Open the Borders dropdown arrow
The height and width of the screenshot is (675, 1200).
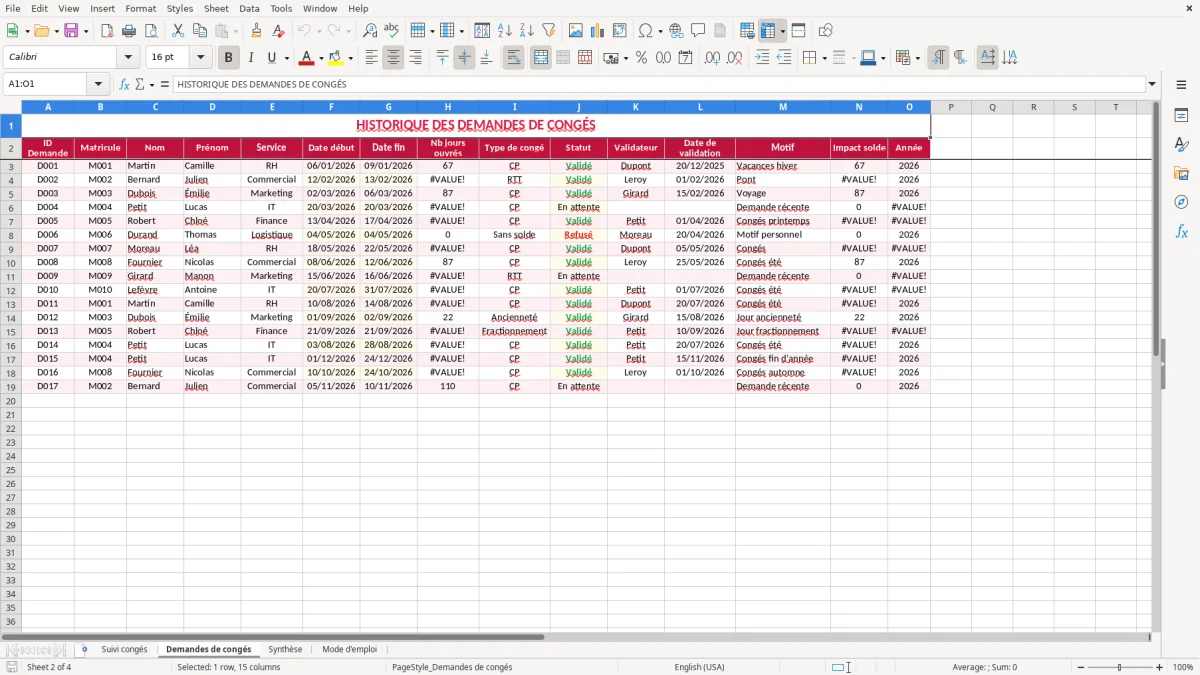(x=824, y=58)
